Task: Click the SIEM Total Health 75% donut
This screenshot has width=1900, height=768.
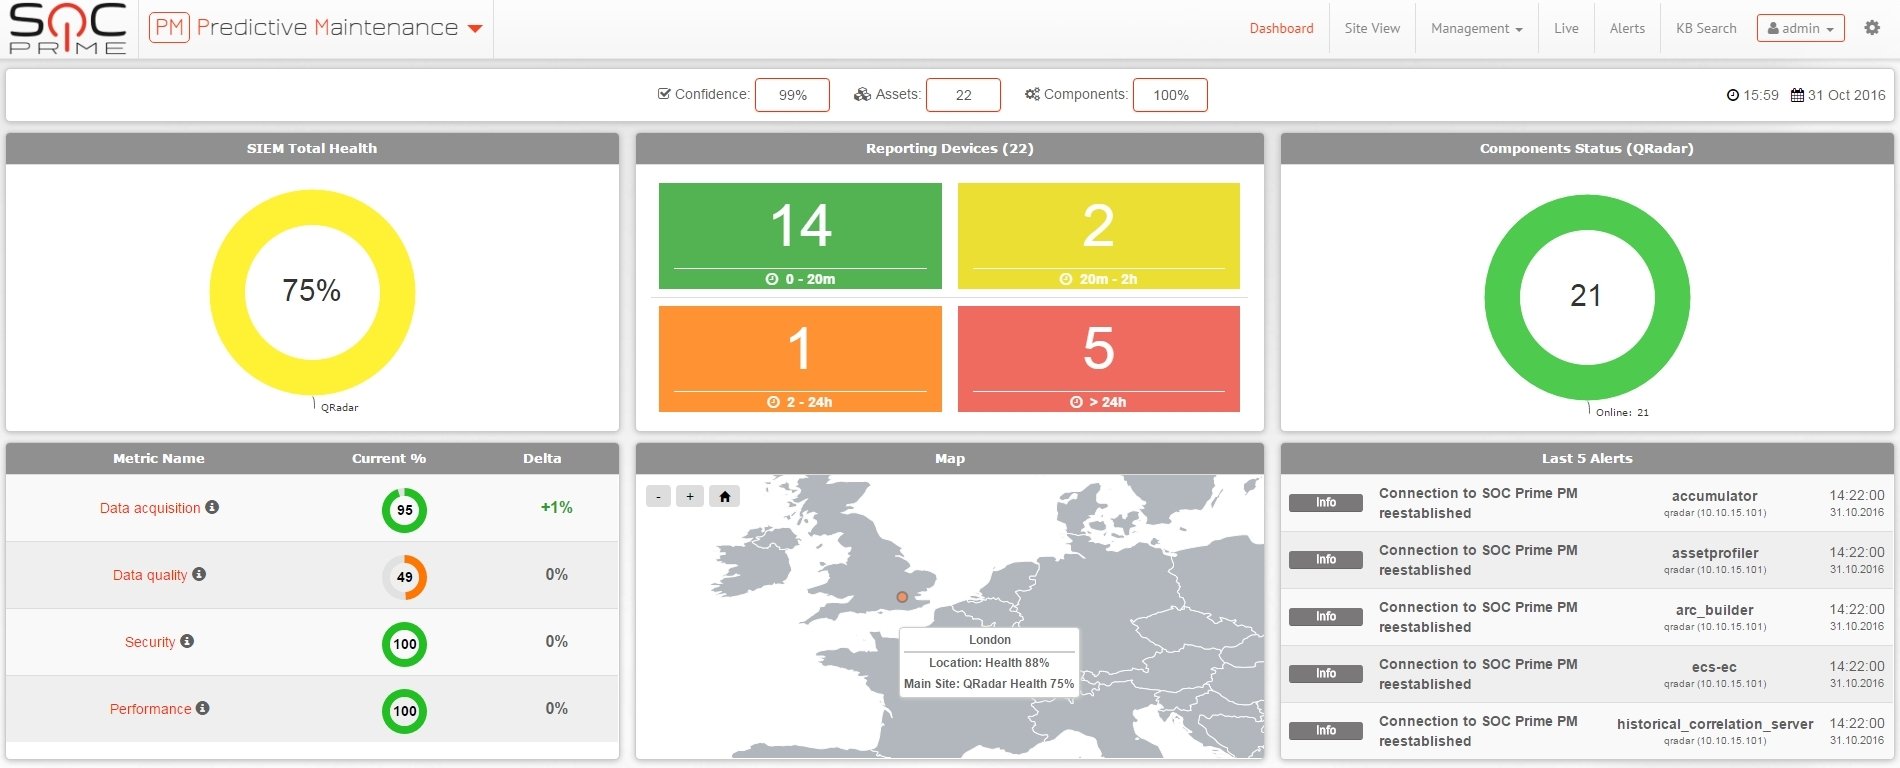Action: point(312,292)
